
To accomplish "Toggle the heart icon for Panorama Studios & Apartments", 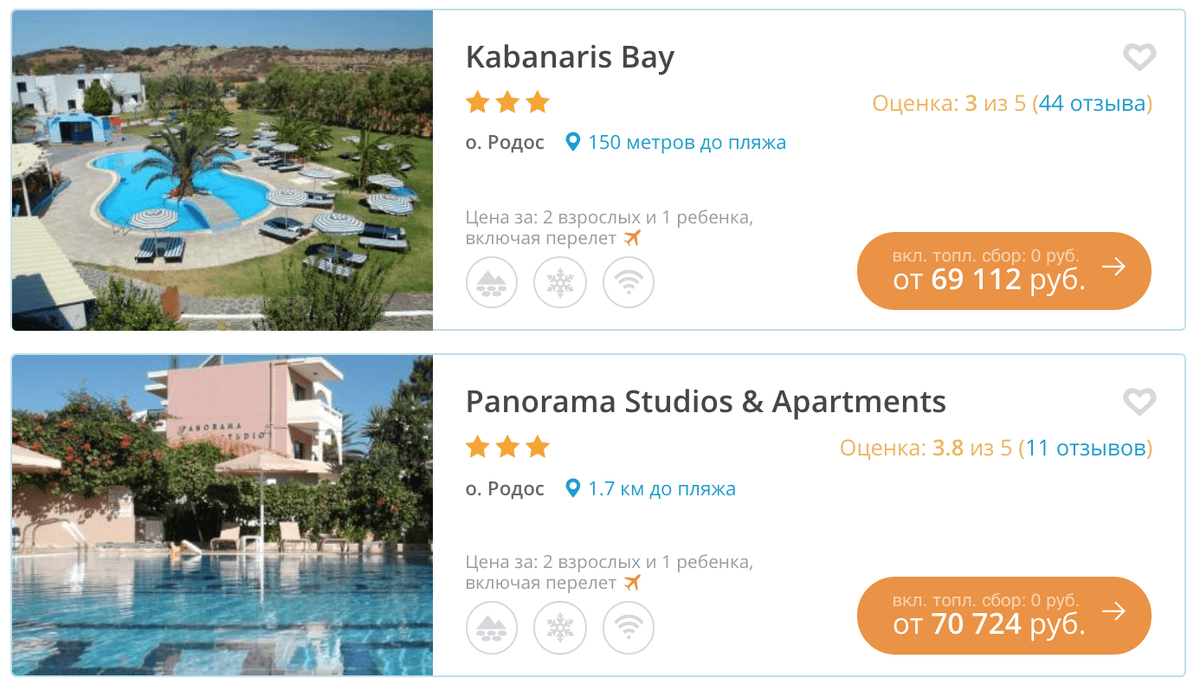I will [1139, 402].
